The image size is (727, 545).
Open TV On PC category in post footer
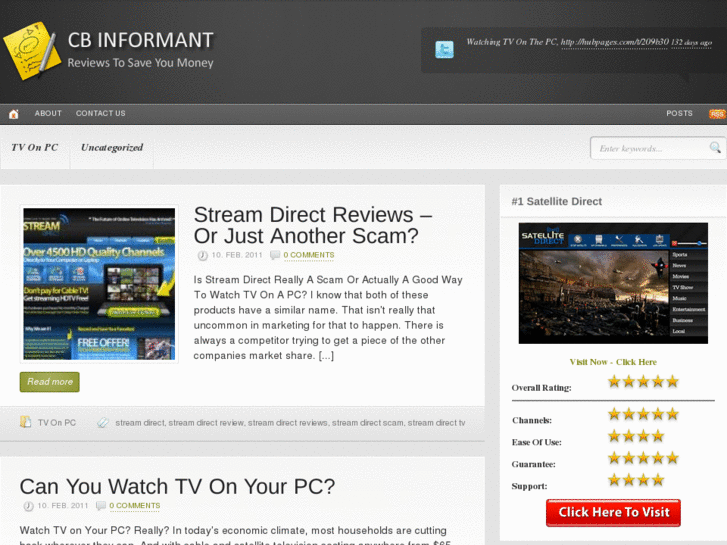click(57, 423)
